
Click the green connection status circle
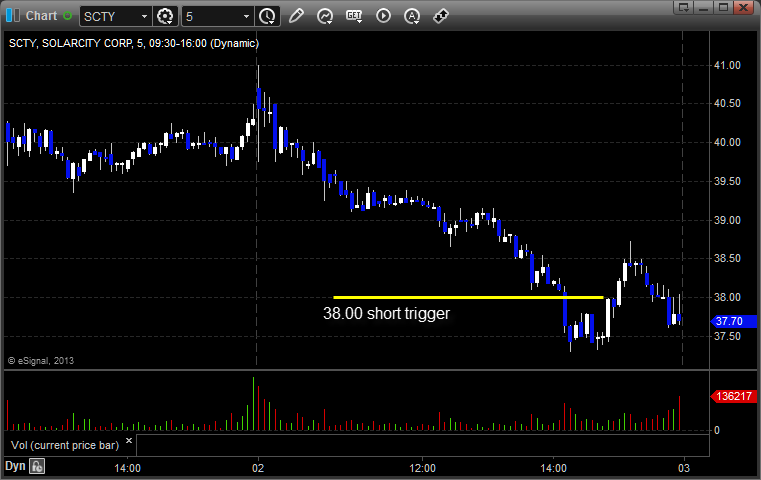point(67,16)
